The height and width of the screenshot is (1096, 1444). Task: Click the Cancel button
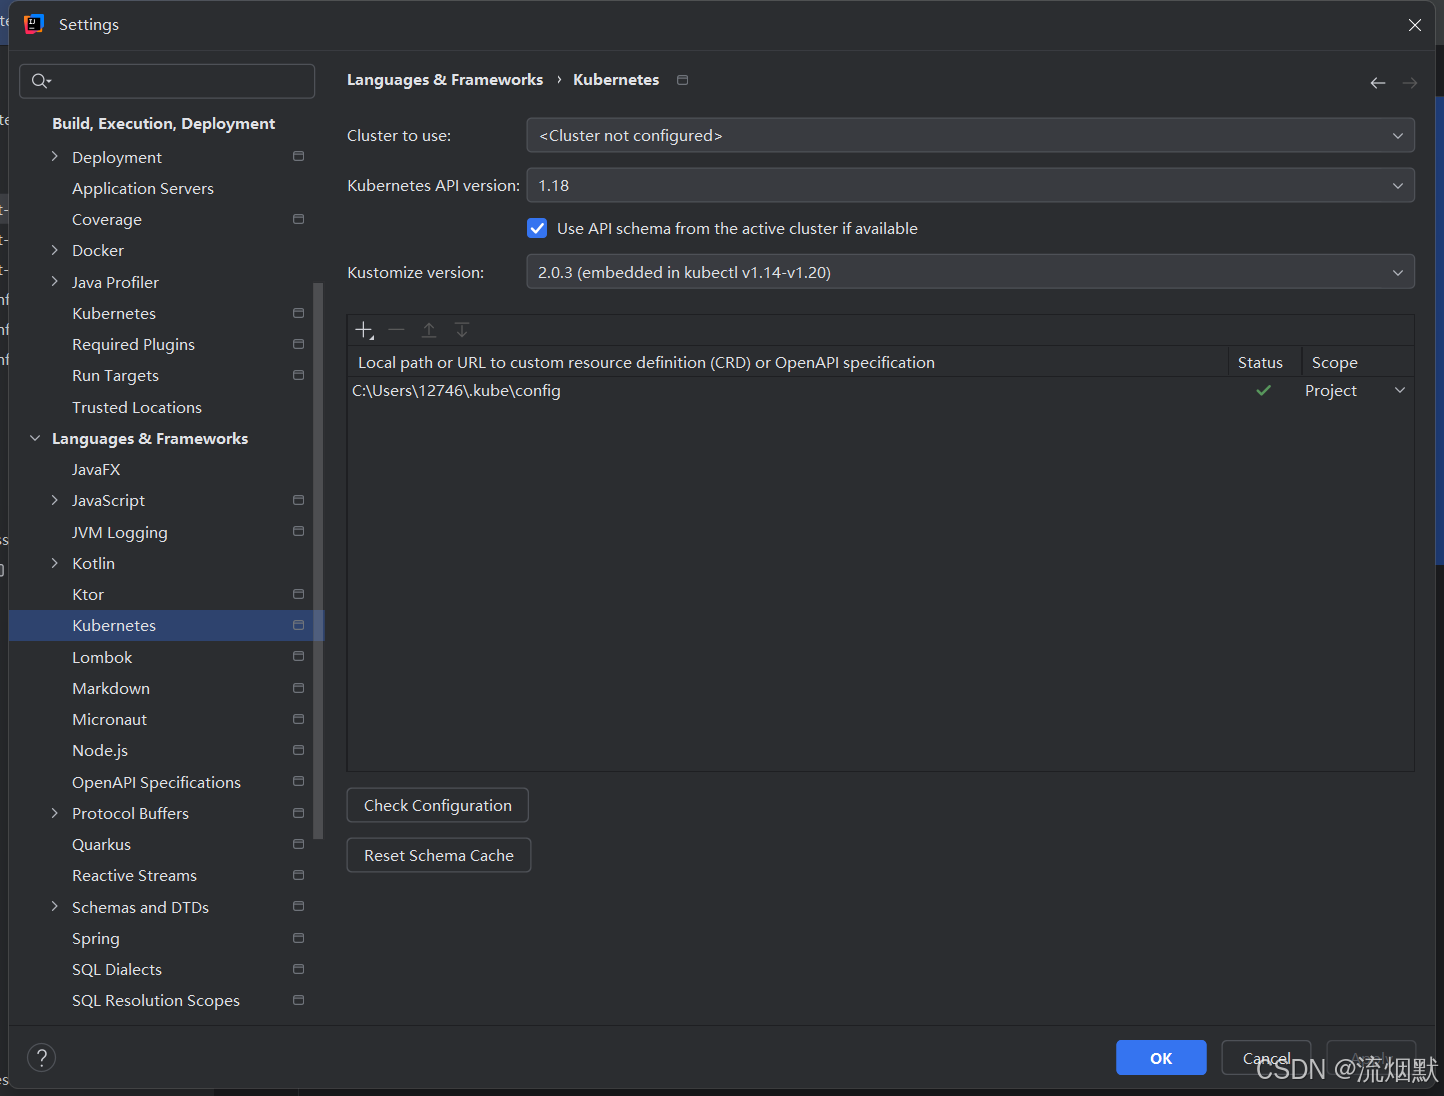pos(1266,1058)
